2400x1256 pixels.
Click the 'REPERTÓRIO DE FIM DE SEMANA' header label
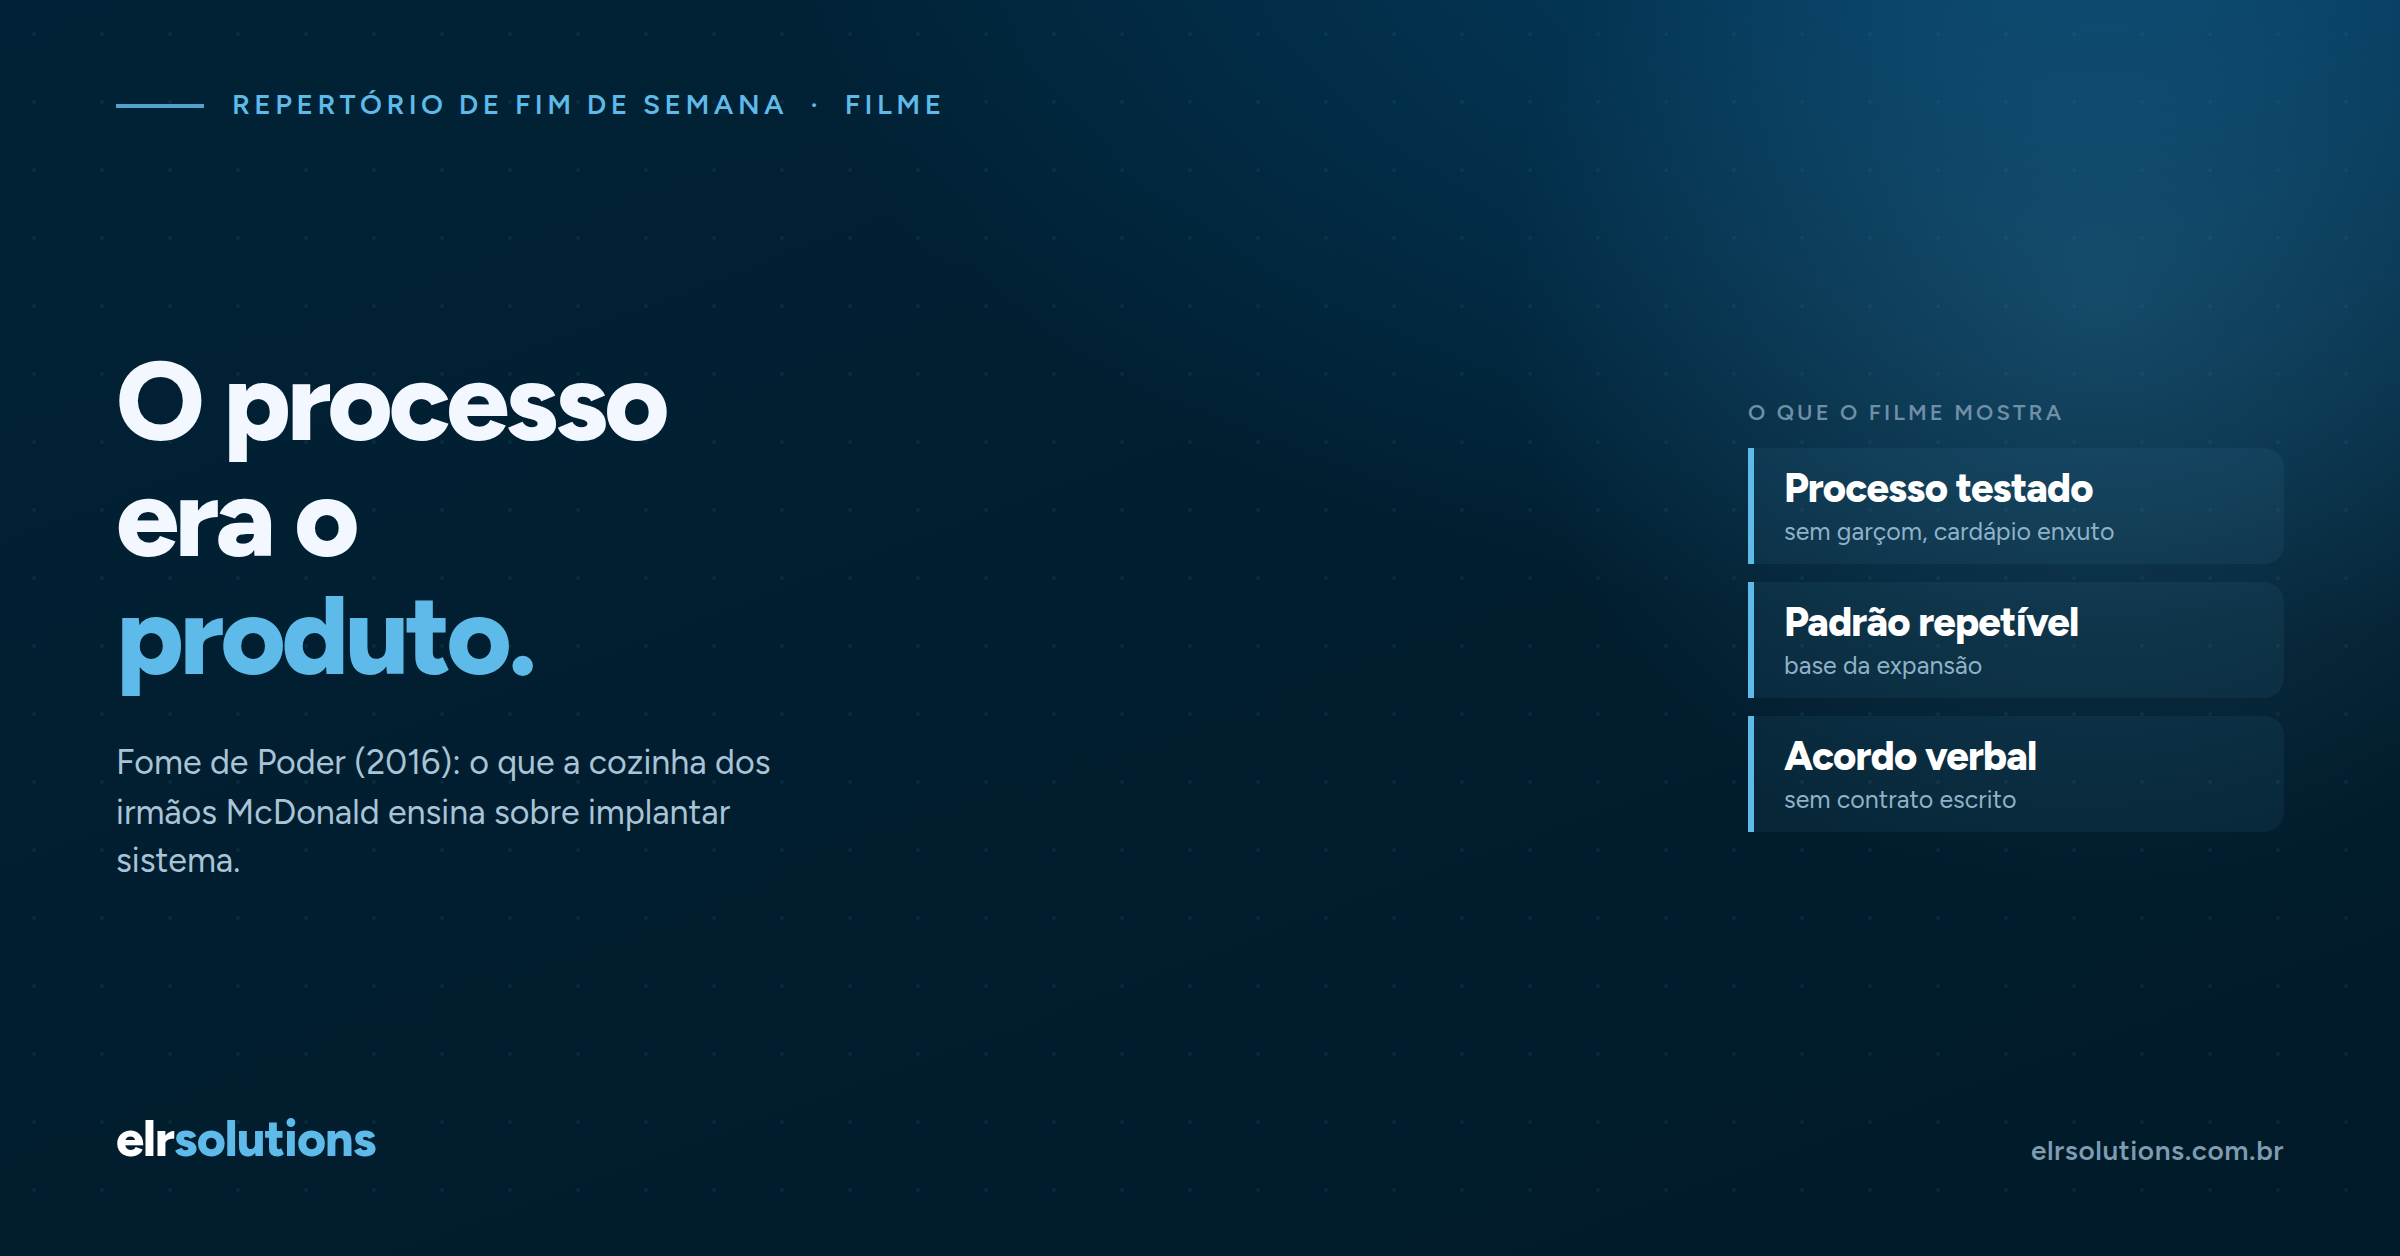coord(508,105)
